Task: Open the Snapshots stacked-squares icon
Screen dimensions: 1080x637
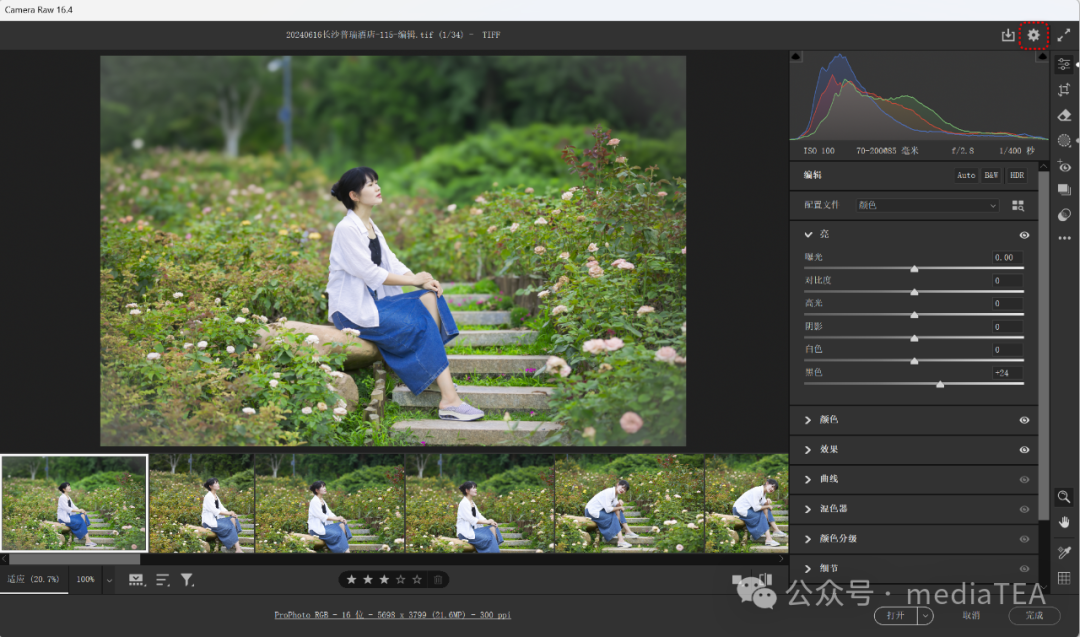Action: coord(1064,190)
